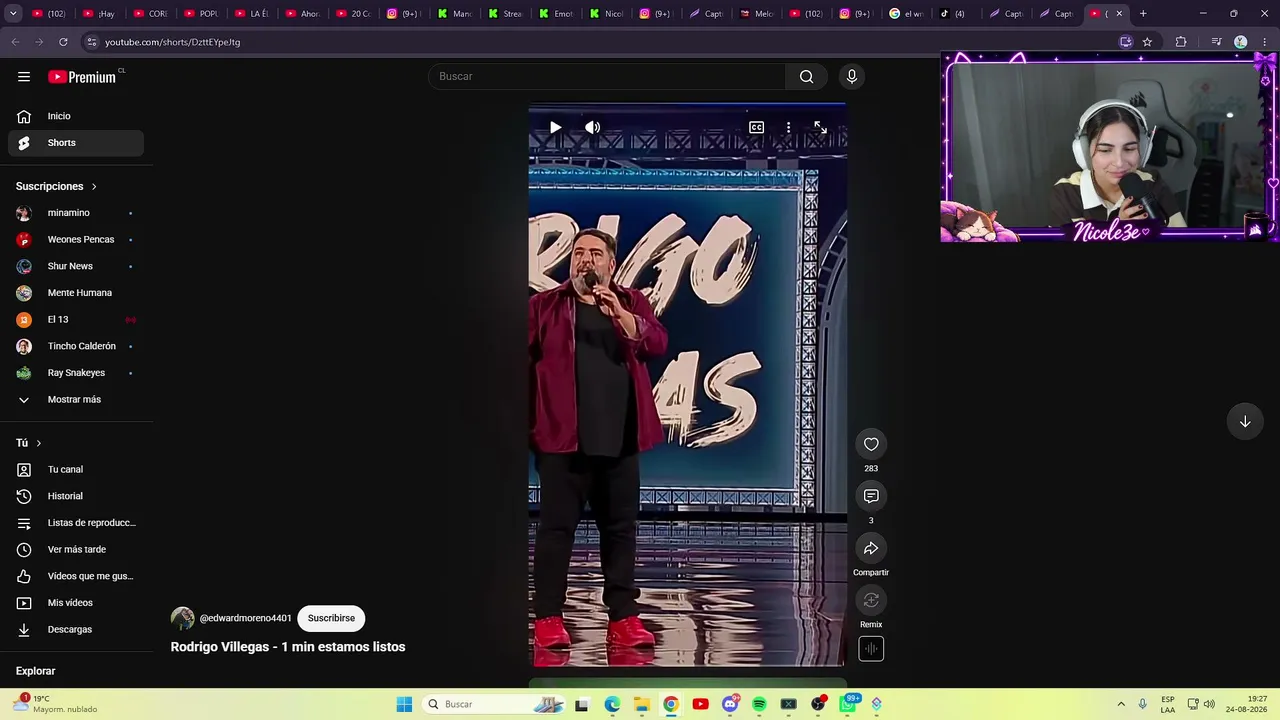Open the Ray Snakeyes channel
Viewport: 1280px width, 720px height.
click(76, 373)
